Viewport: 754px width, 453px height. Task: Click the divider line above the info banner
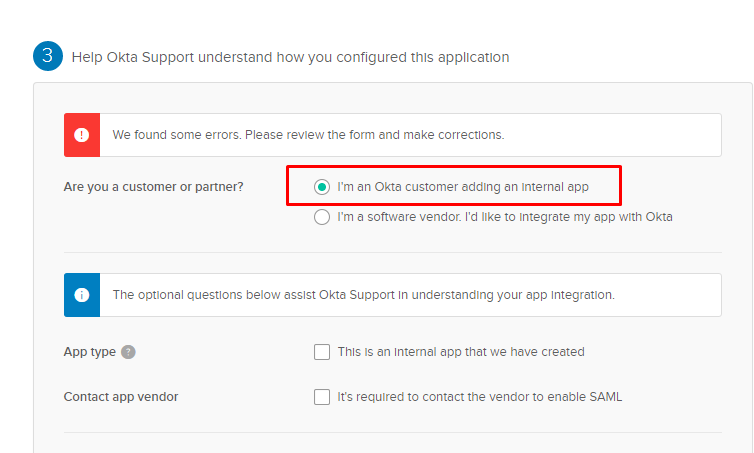[392, 253]
